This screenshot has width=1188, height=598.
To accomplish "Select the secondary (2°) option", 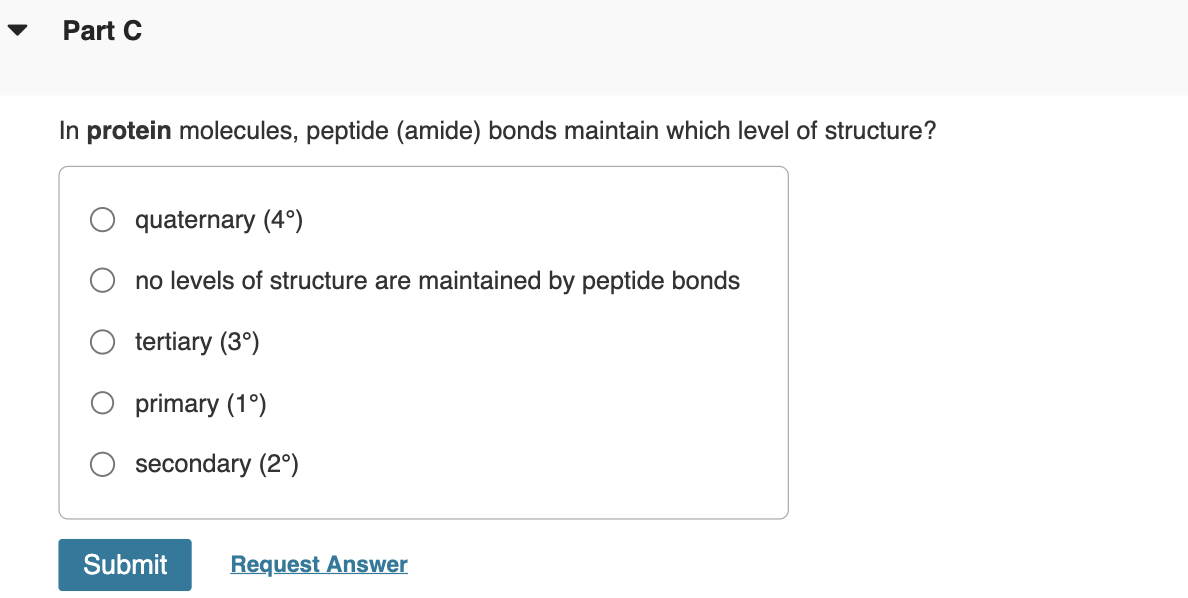I will point(102,464).
